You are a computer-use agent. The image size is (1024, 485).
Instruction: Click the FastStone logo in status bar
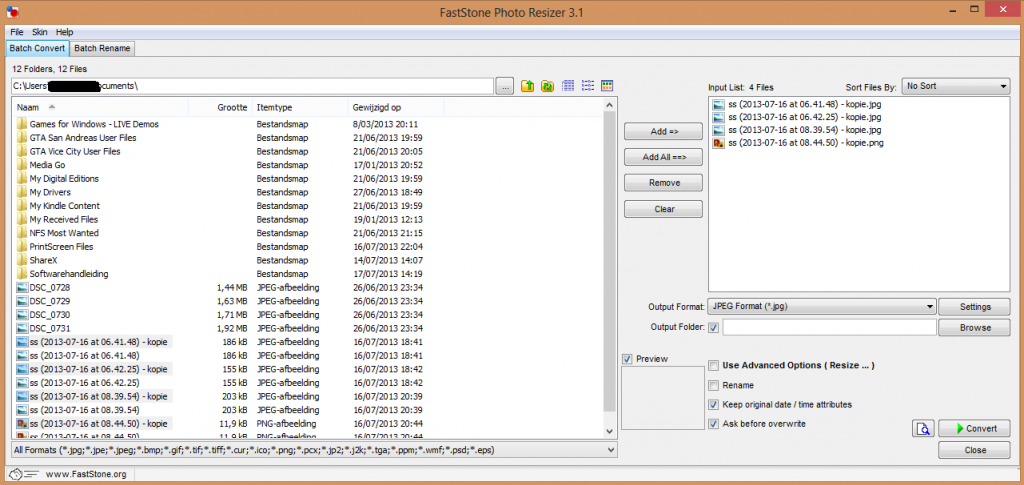25,474
